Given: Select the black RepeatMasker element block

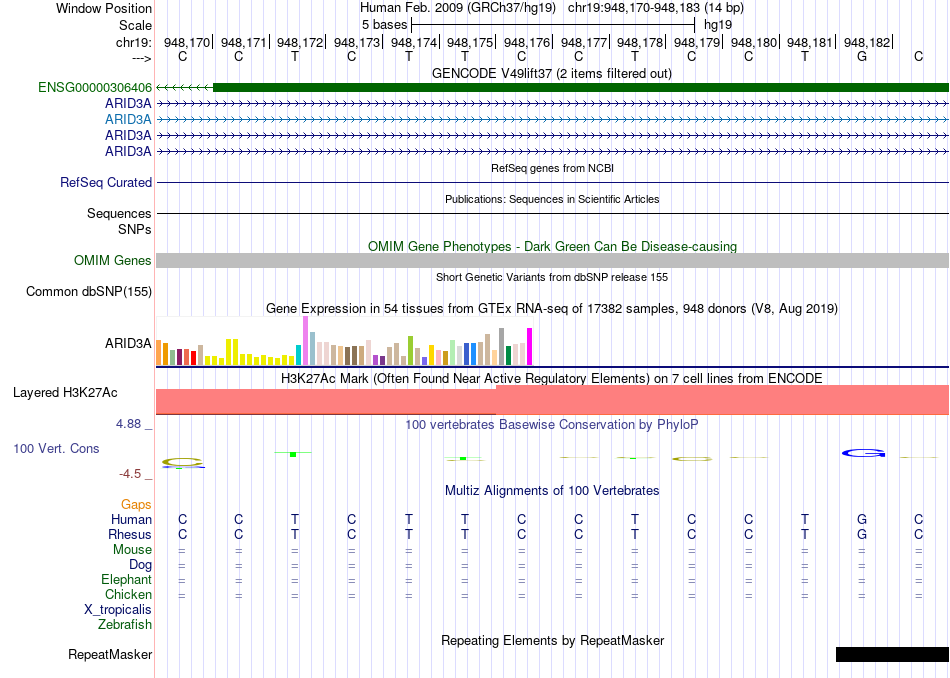Looking at the screenshot, I should [892, 654].
